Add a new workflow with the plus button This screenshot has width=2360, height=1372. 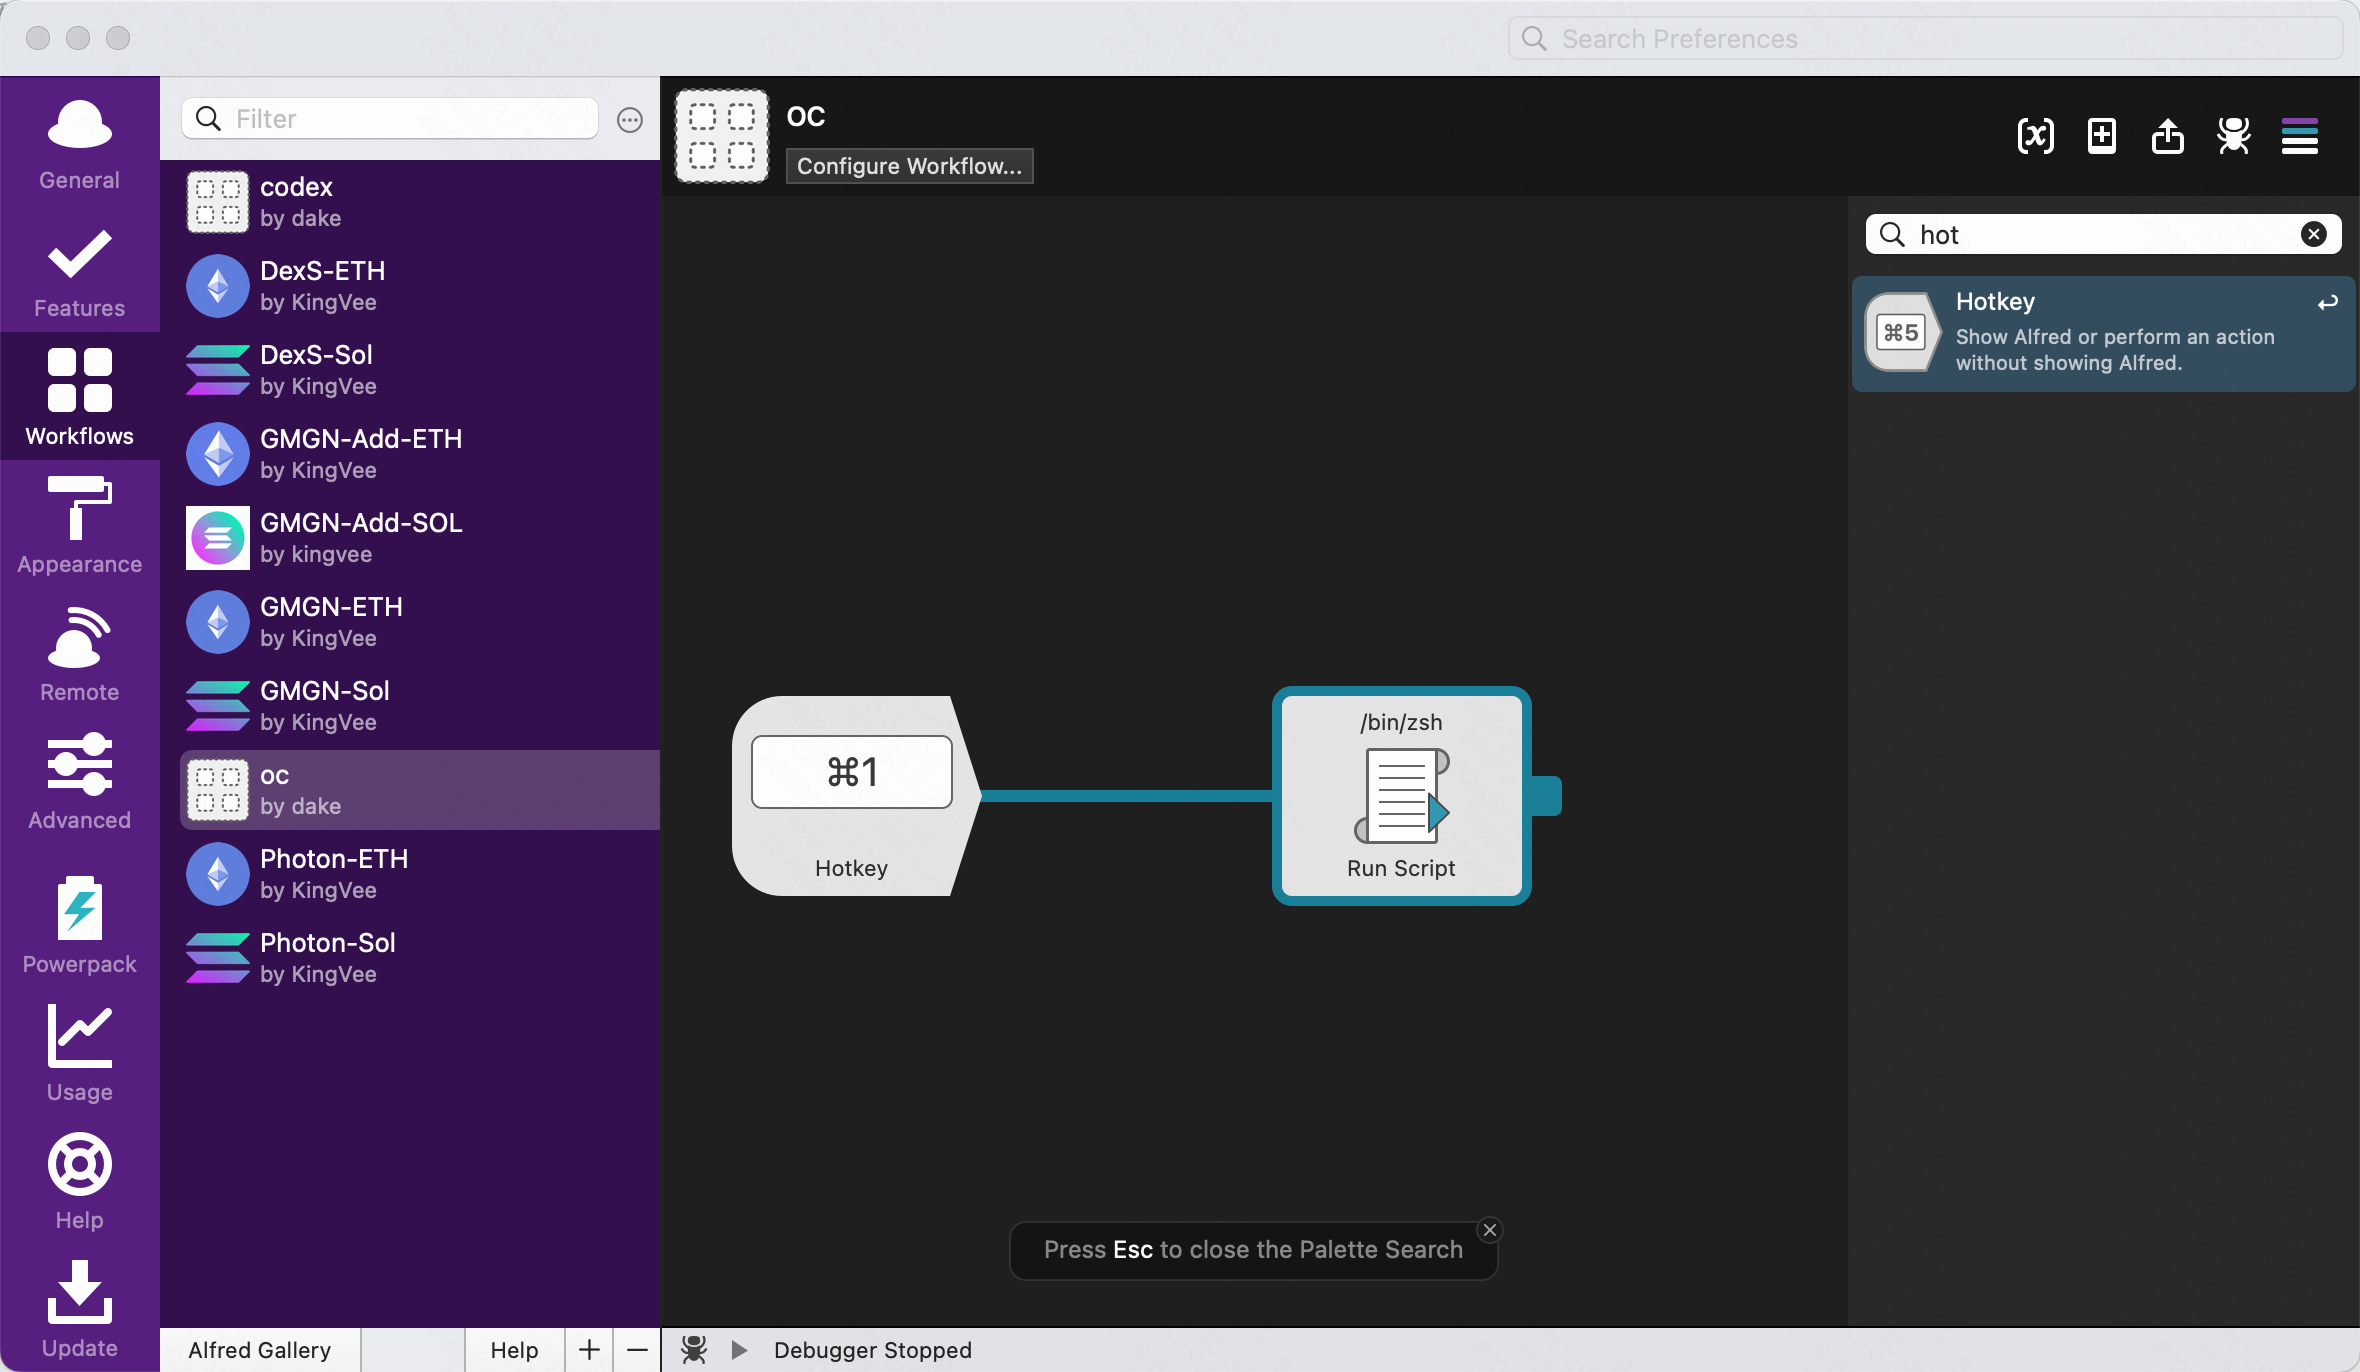point(589,1350)
